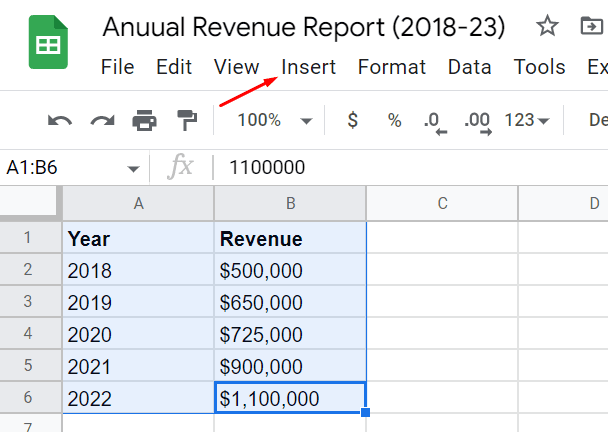The height and width of the screenshot is (432, 608).
Task: Click the blue fill handle square
Action: point(365,412)
